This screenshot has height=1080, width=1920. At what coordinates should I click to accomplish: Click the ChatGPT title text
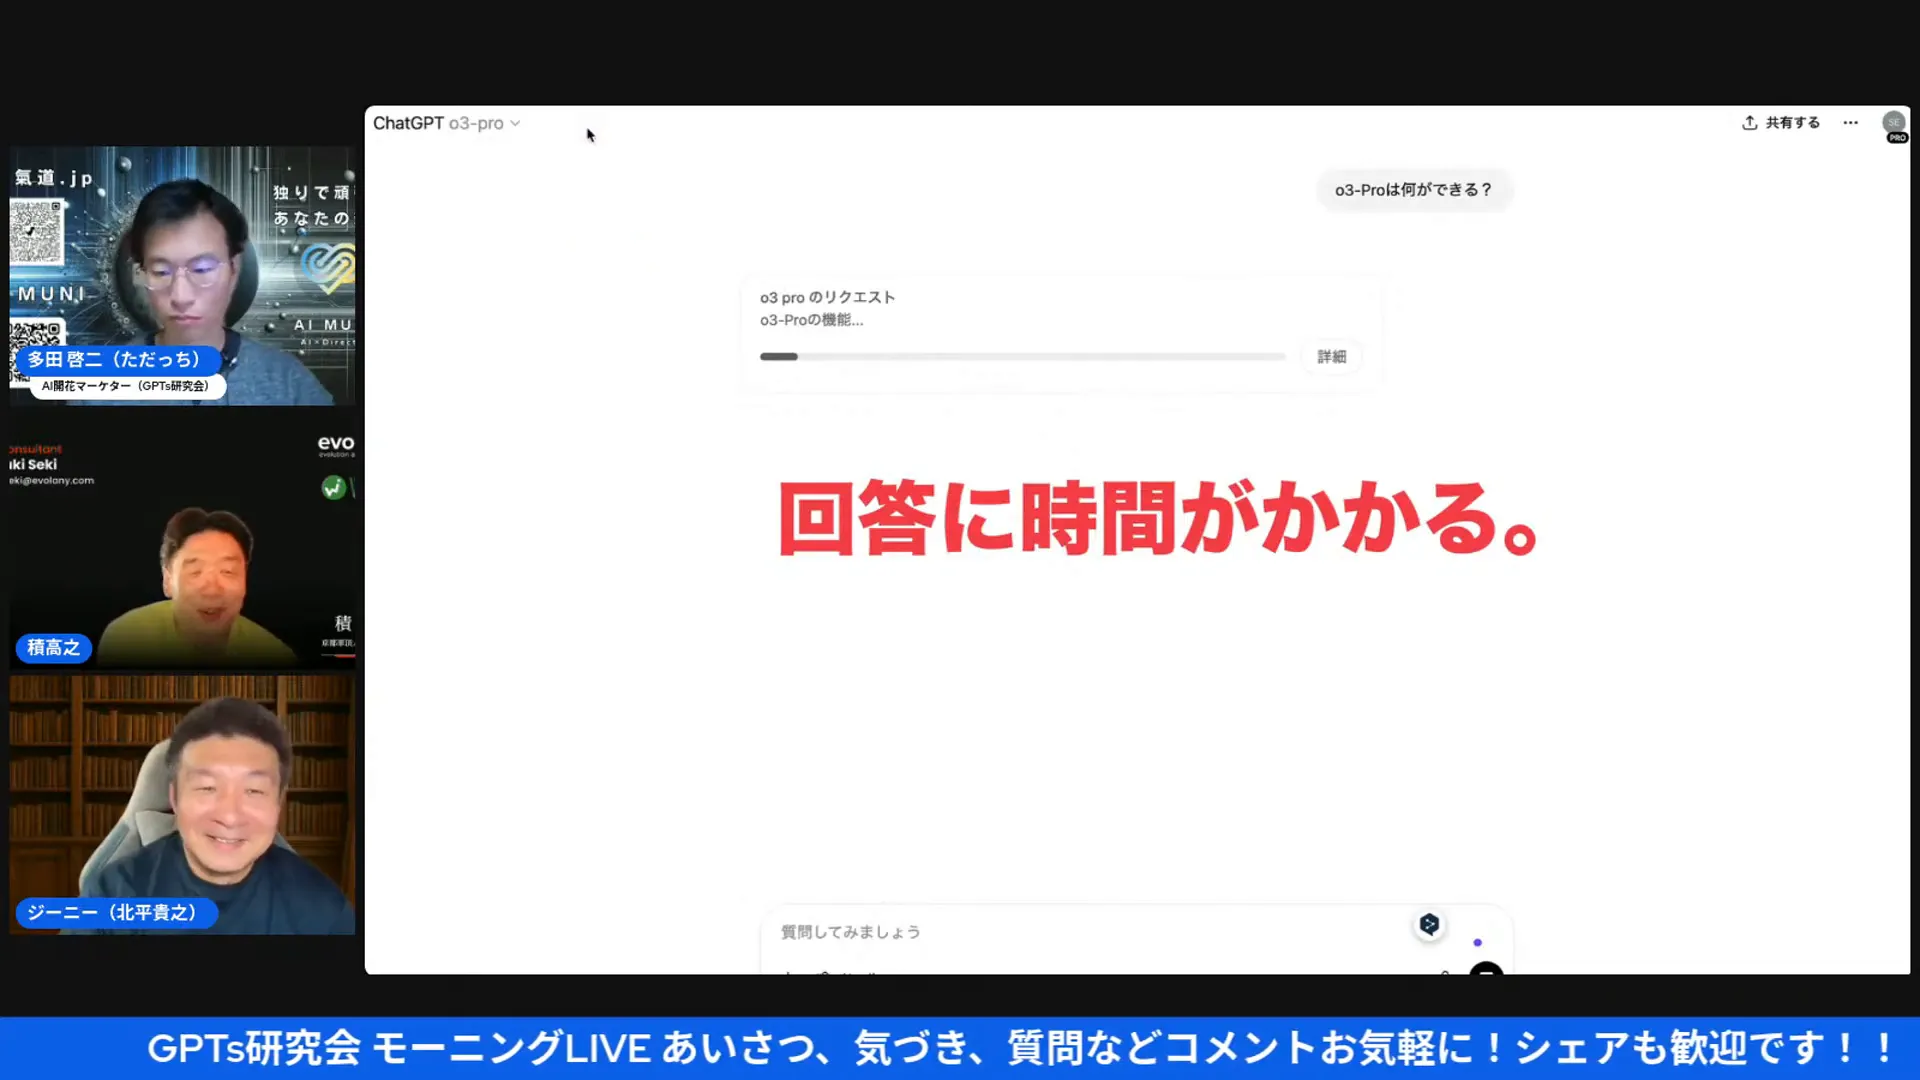[408, 123]
